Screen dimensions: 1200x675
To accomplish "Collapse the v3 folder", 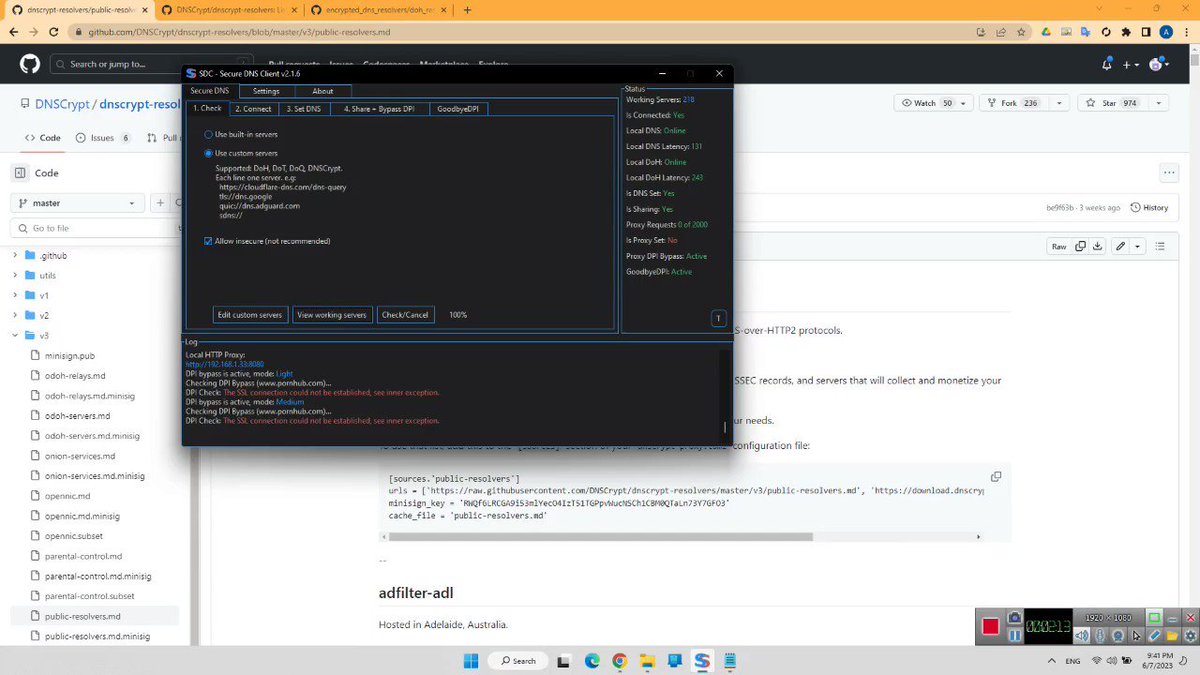I will click(x=16, y=336).
